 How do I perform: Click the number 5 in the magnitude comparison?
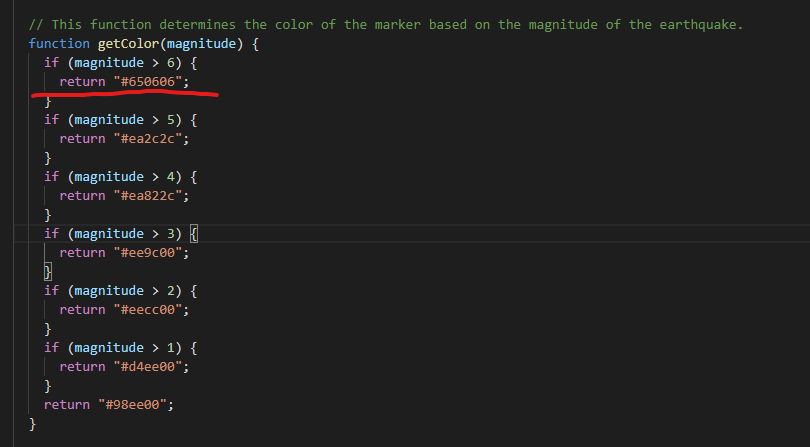click(171, 119)
